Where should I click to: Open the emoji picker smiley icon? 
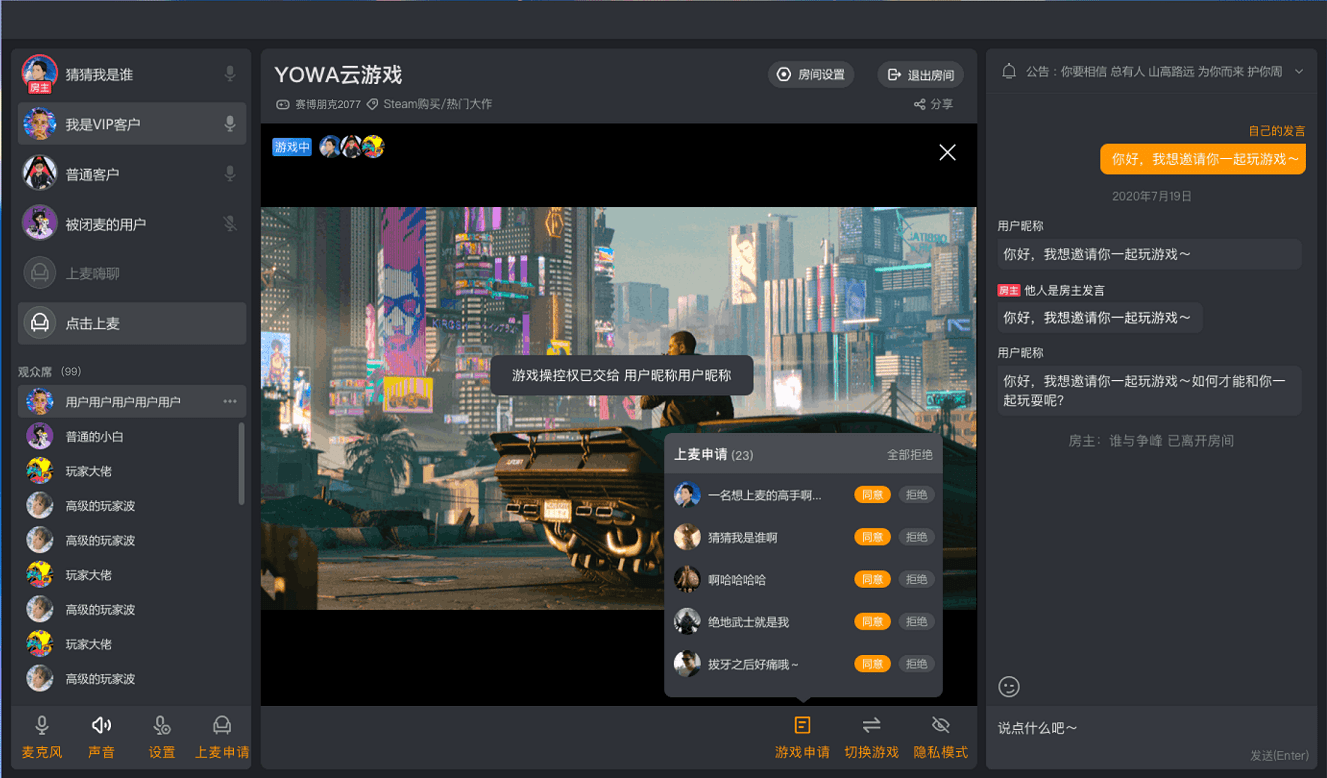pos(1009,687)
